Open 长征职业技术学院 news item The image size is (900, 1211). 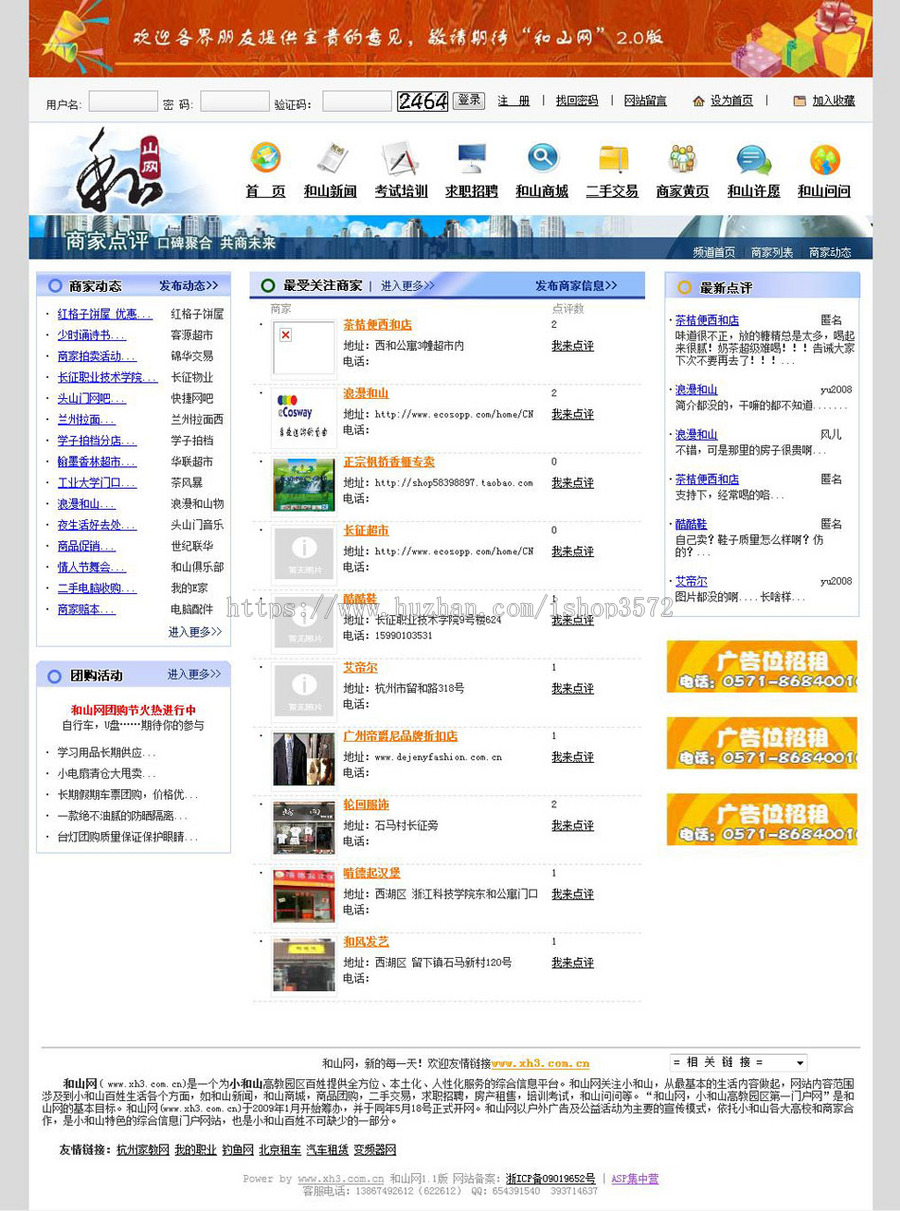coord(107,377)
